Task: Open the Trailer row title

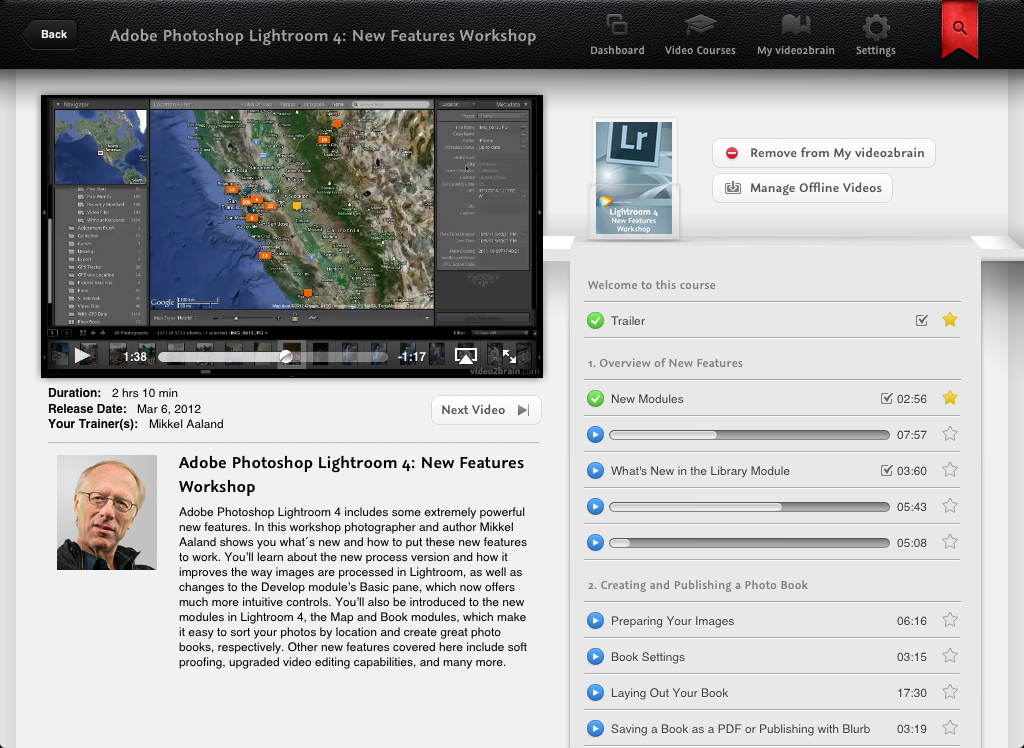Action: pos(628,321)
